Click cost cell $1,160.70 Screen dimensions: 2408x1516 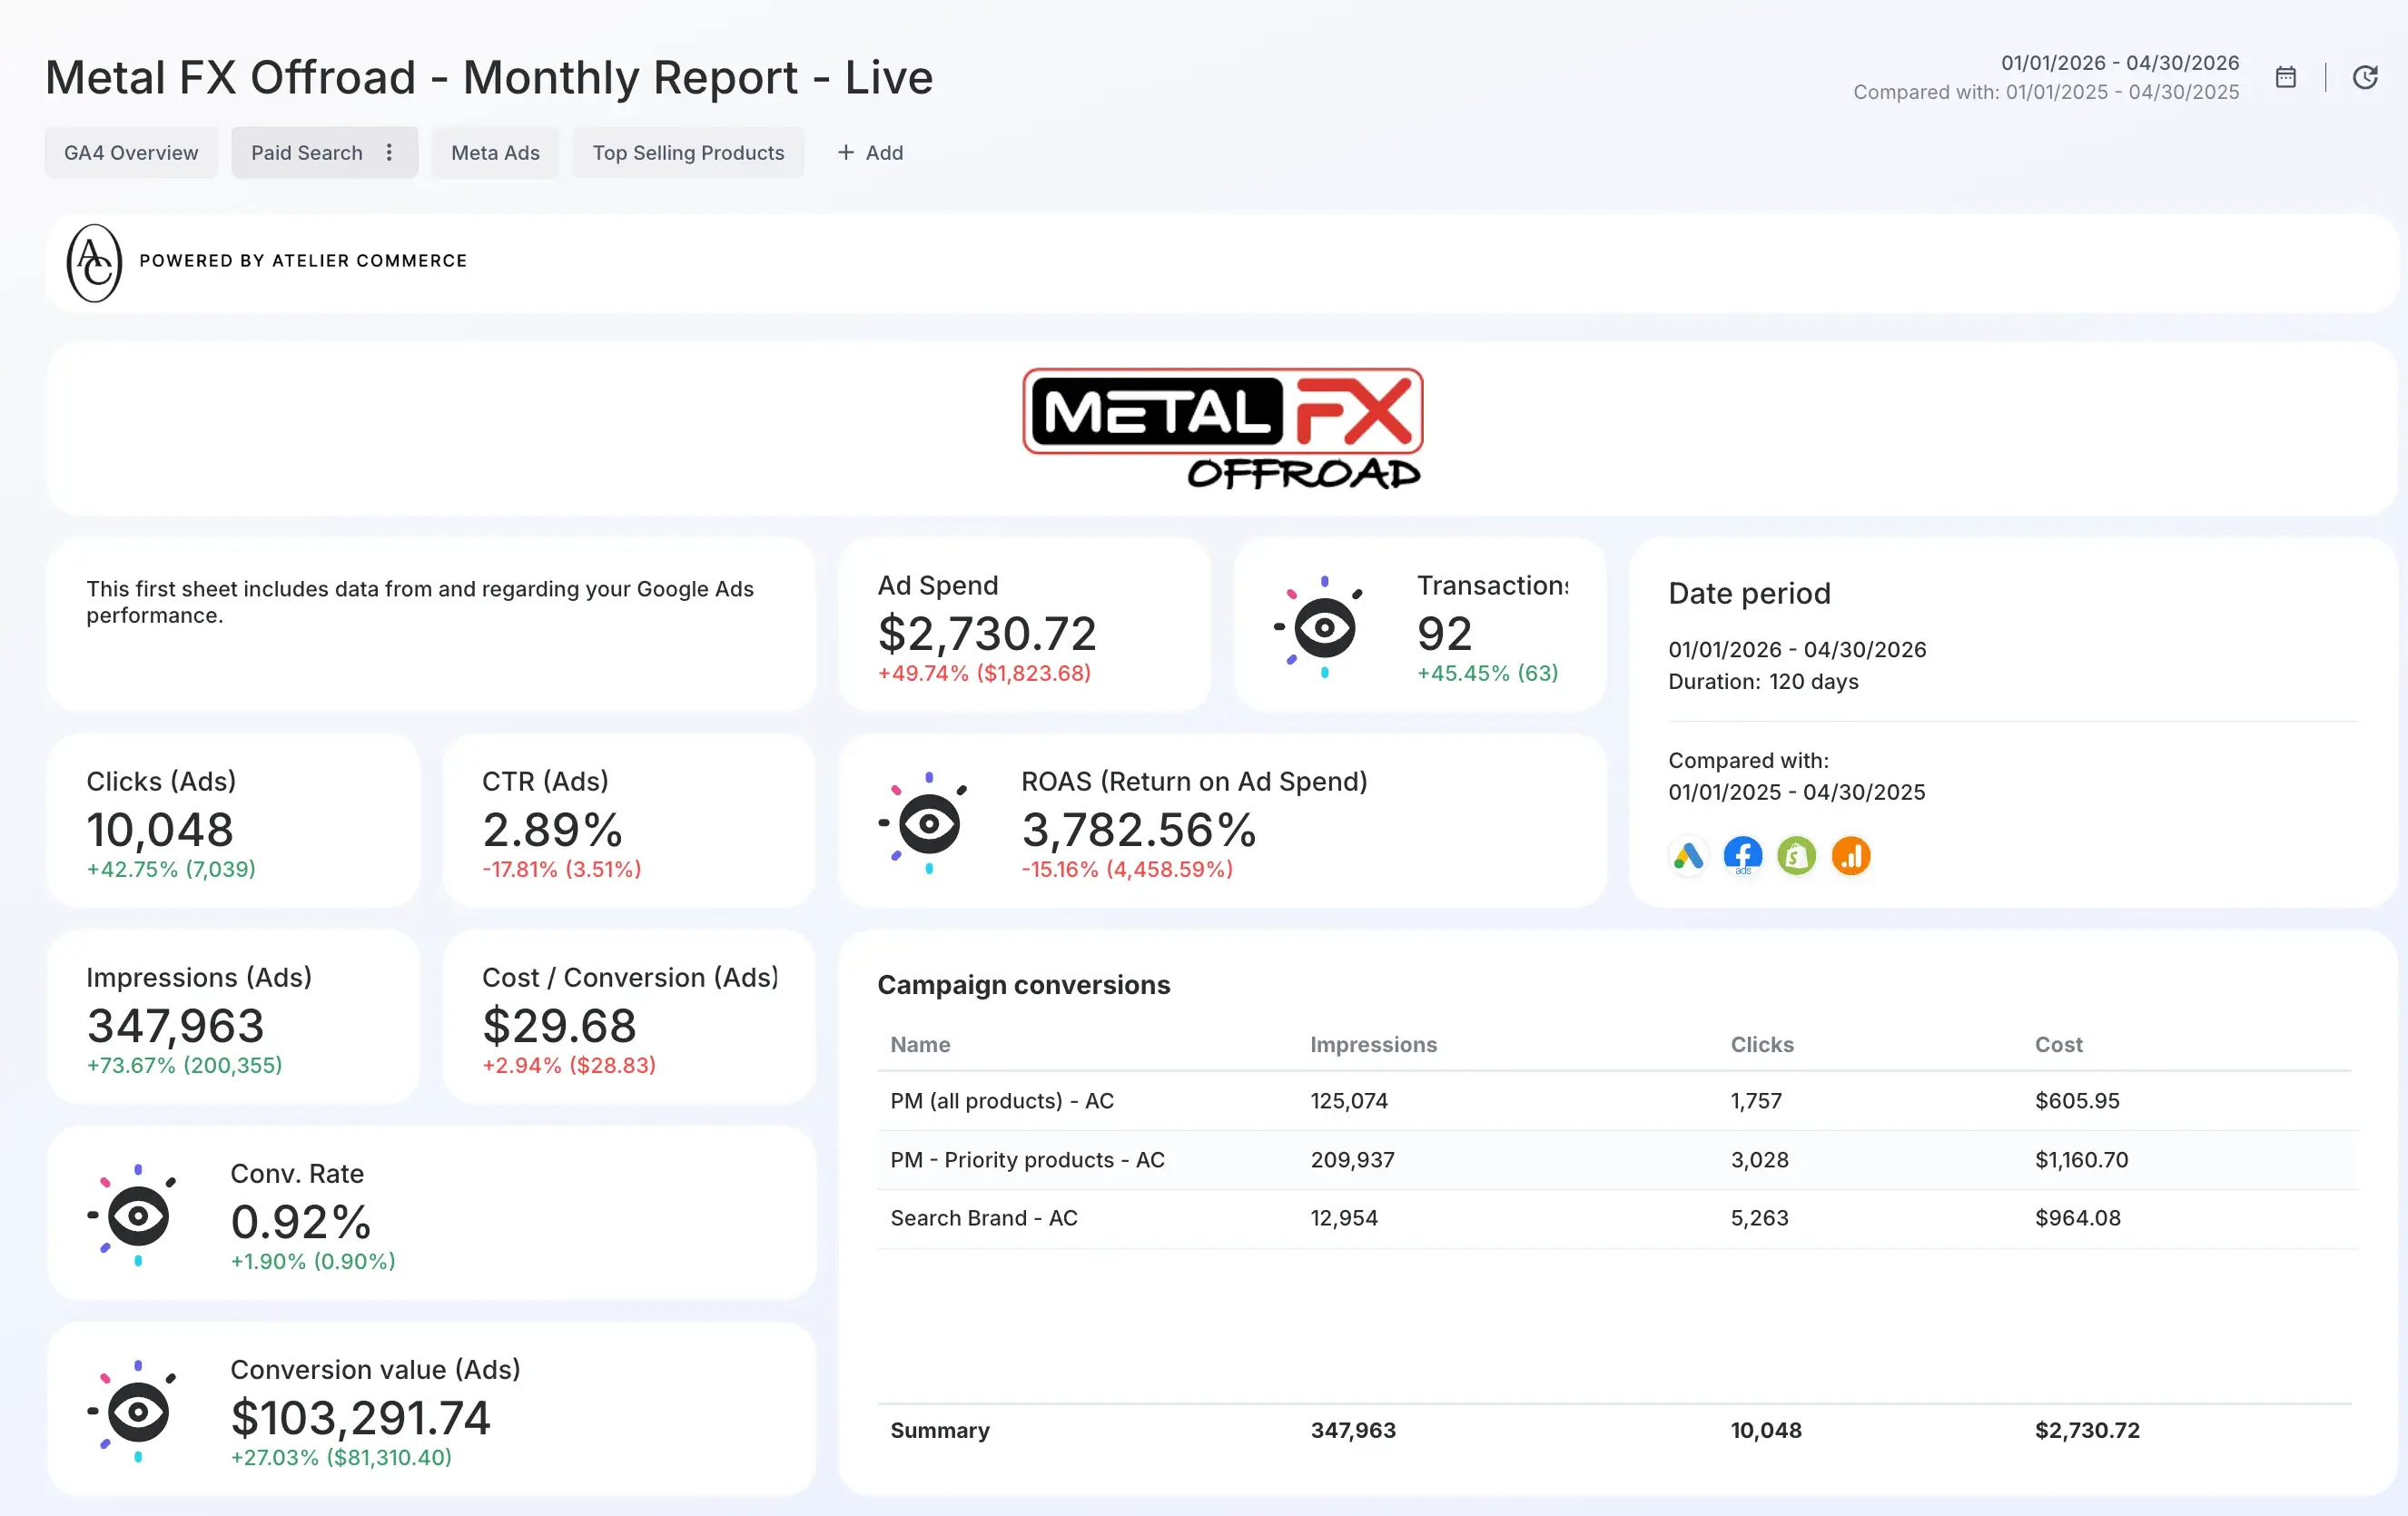(x=2081, y=1159)
